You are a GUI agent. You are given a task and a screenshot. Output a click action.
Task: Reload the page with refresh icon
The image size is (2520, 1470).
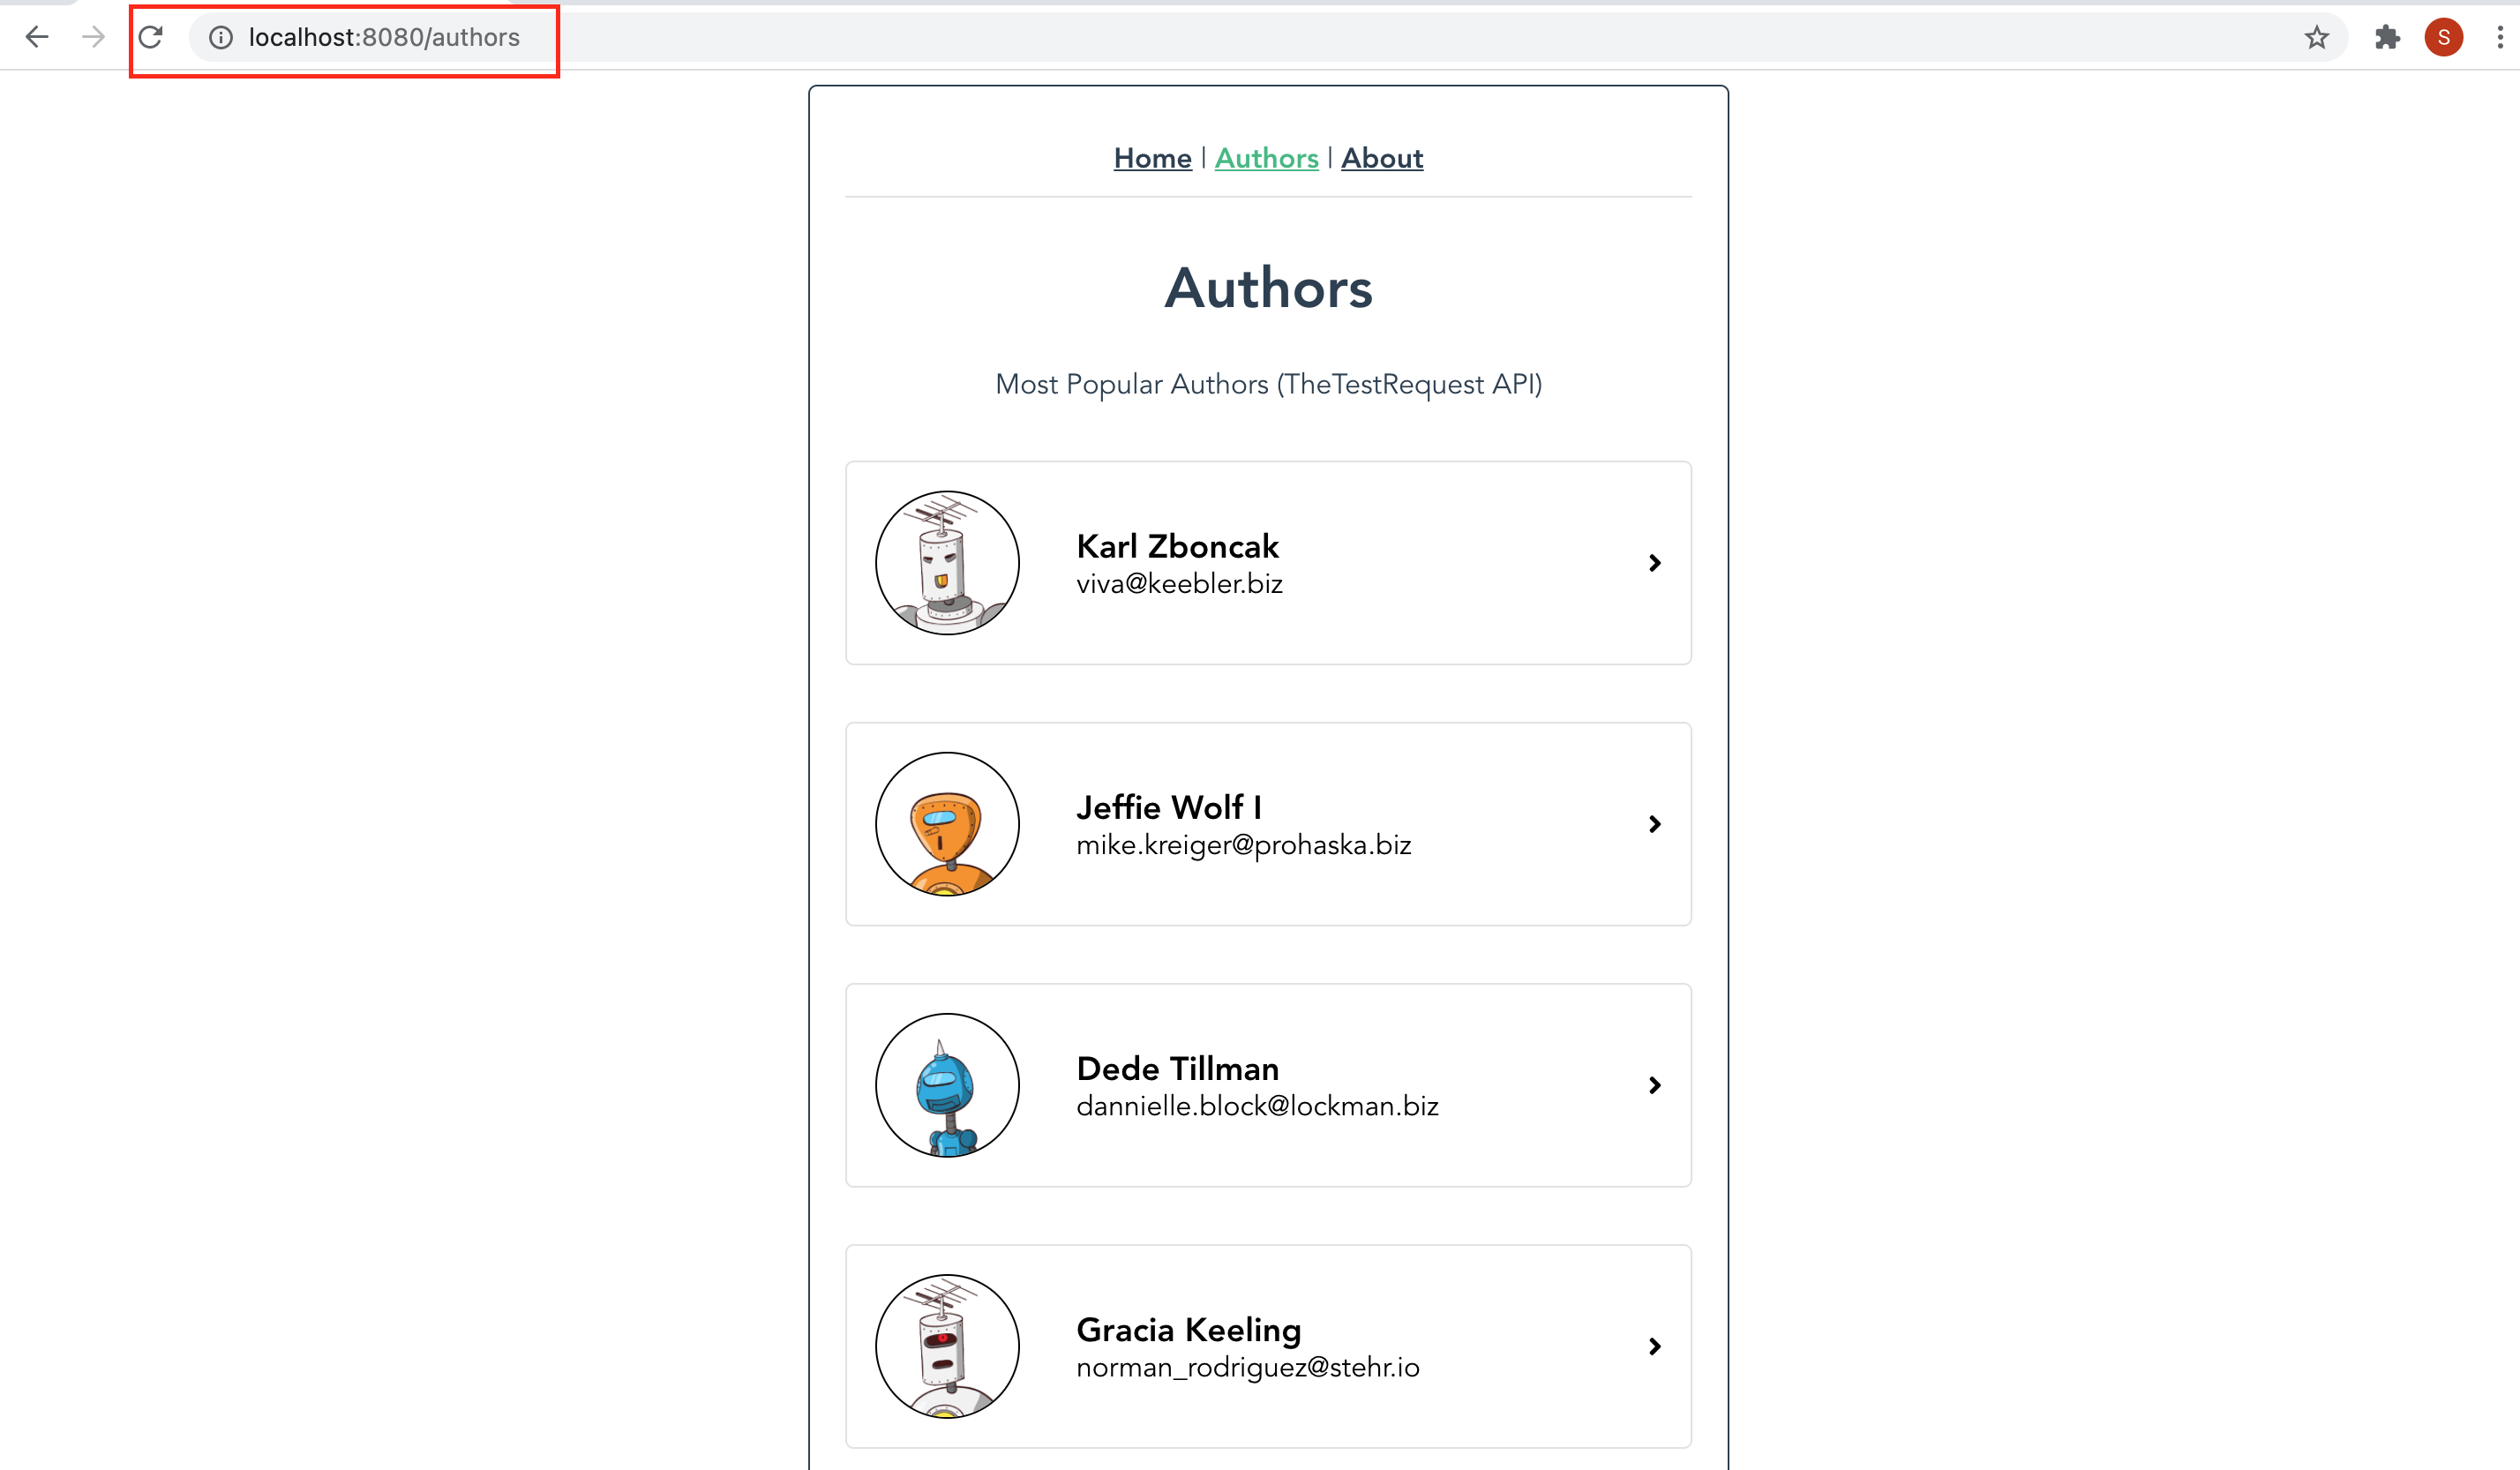pyautogui.click(x=151, y=38)
